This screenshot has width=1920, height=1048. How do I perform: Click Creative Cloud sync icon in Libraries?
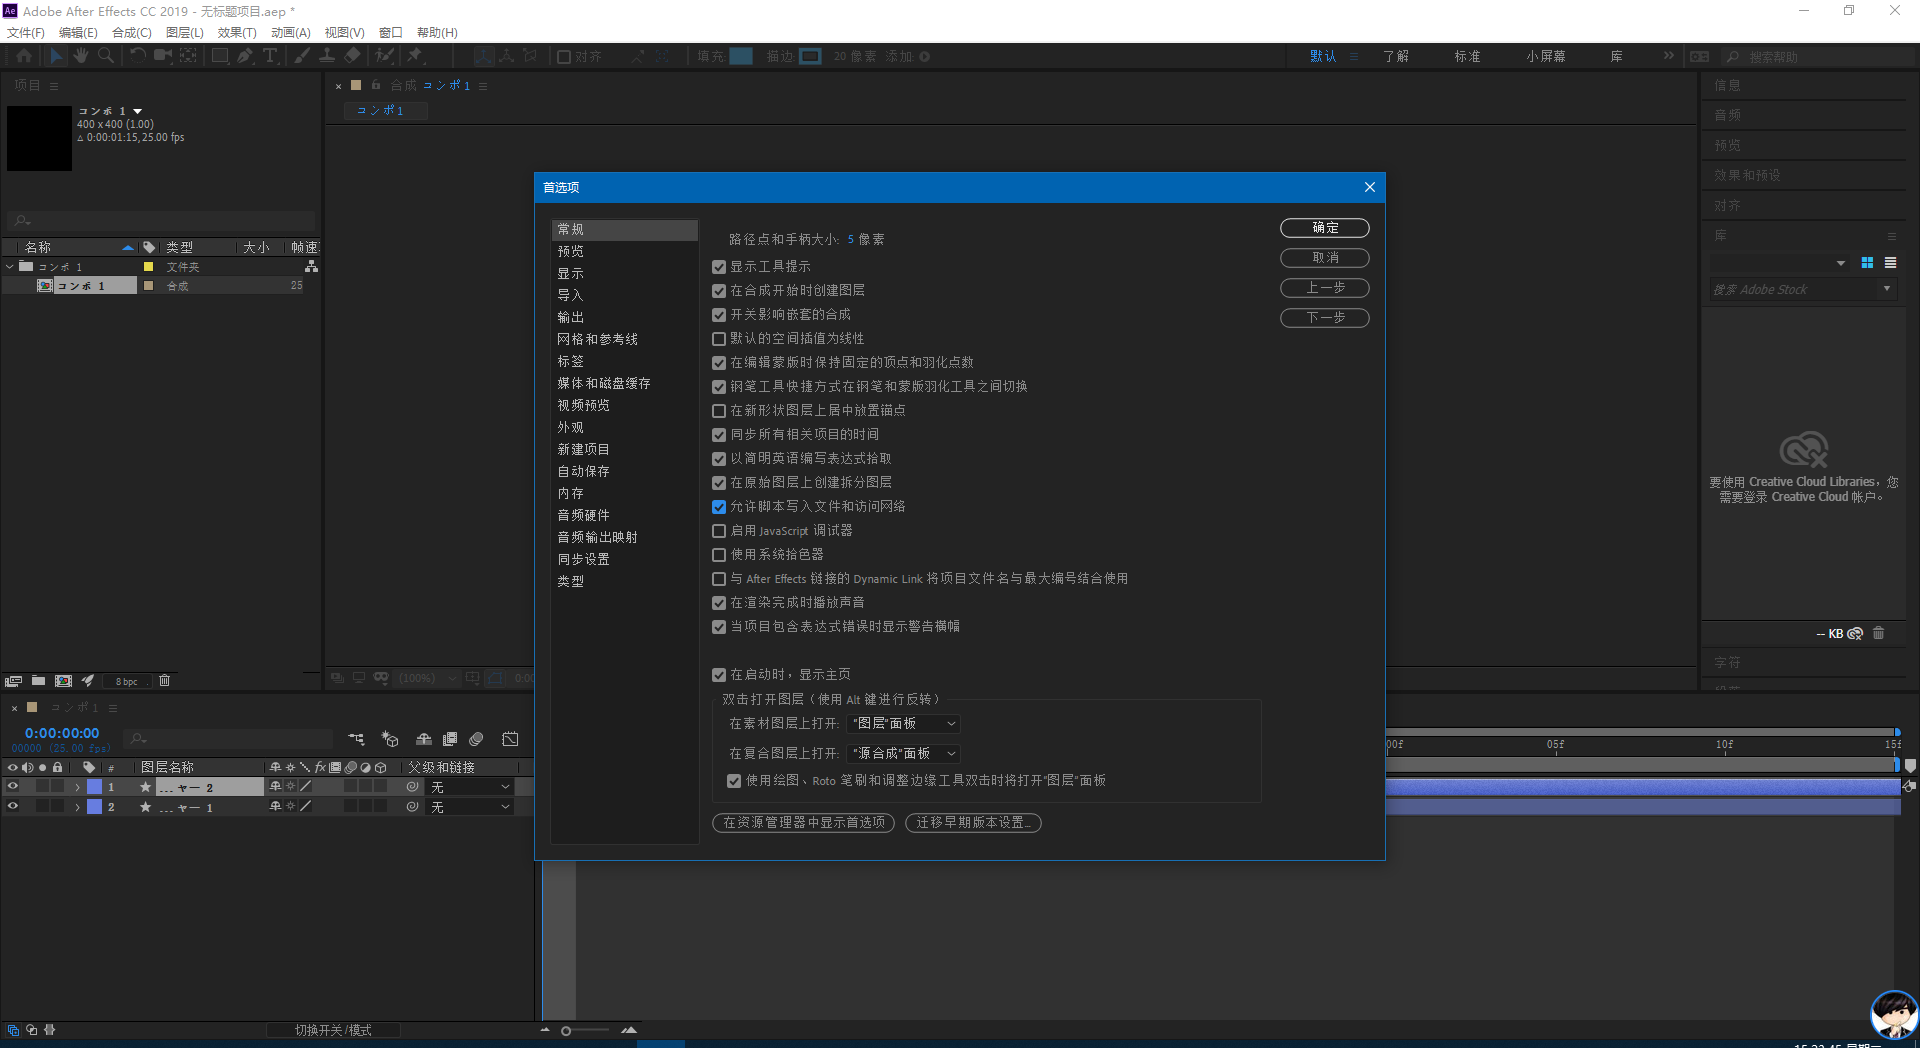click(1855, 633)
